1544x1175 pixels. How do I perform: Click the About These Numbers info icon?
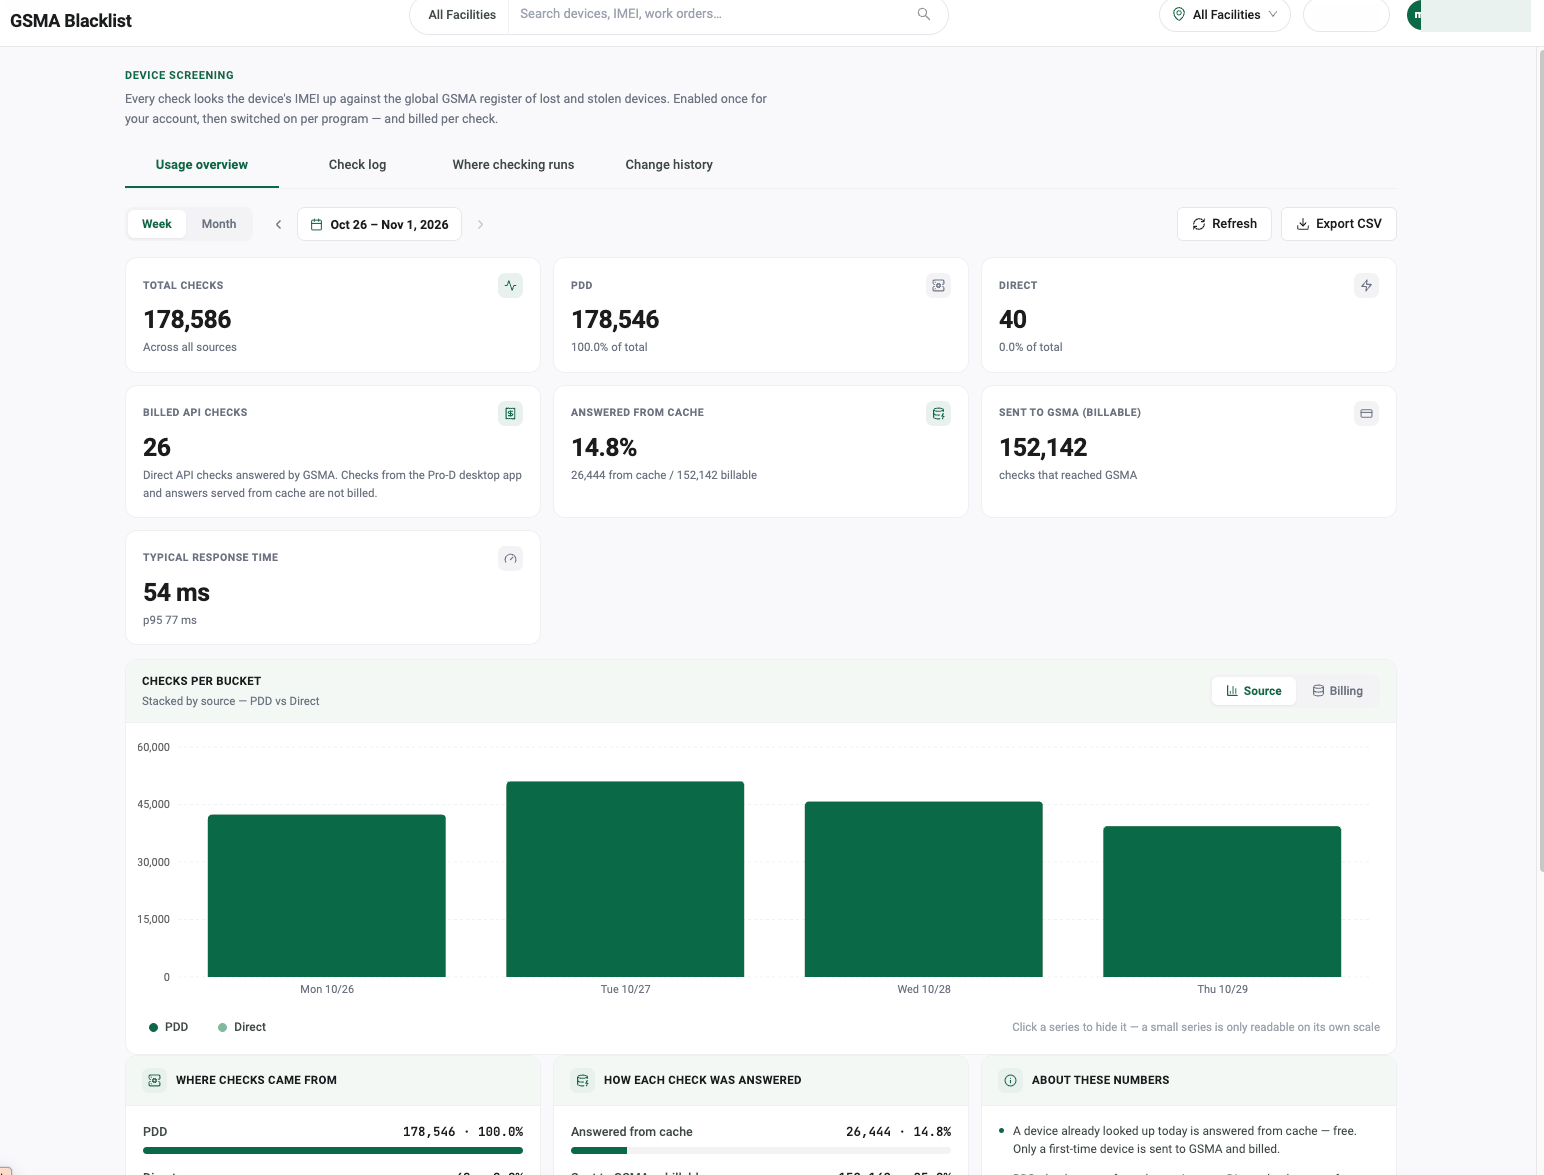1010,1080
